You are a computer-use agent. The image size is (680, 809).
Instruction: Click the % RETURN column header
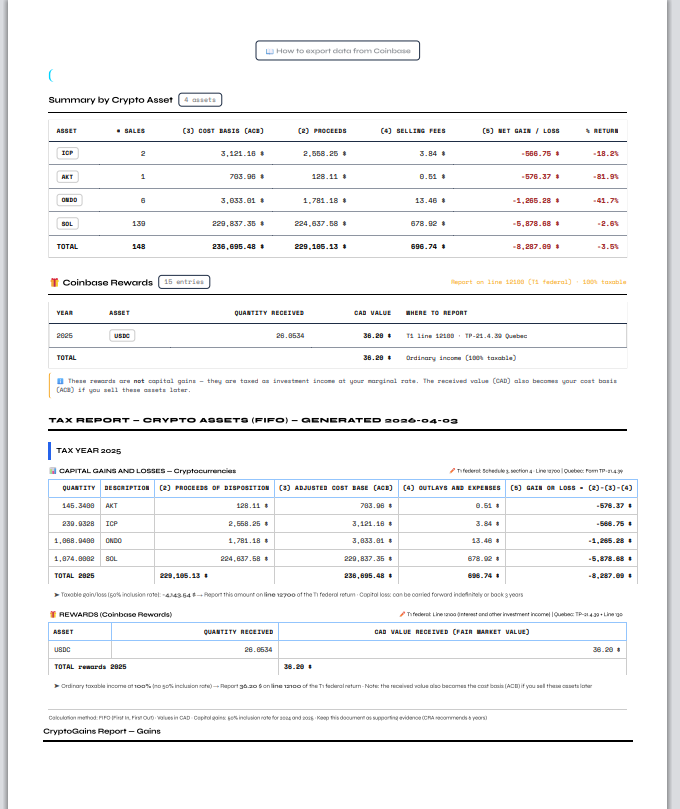point(602,131)
